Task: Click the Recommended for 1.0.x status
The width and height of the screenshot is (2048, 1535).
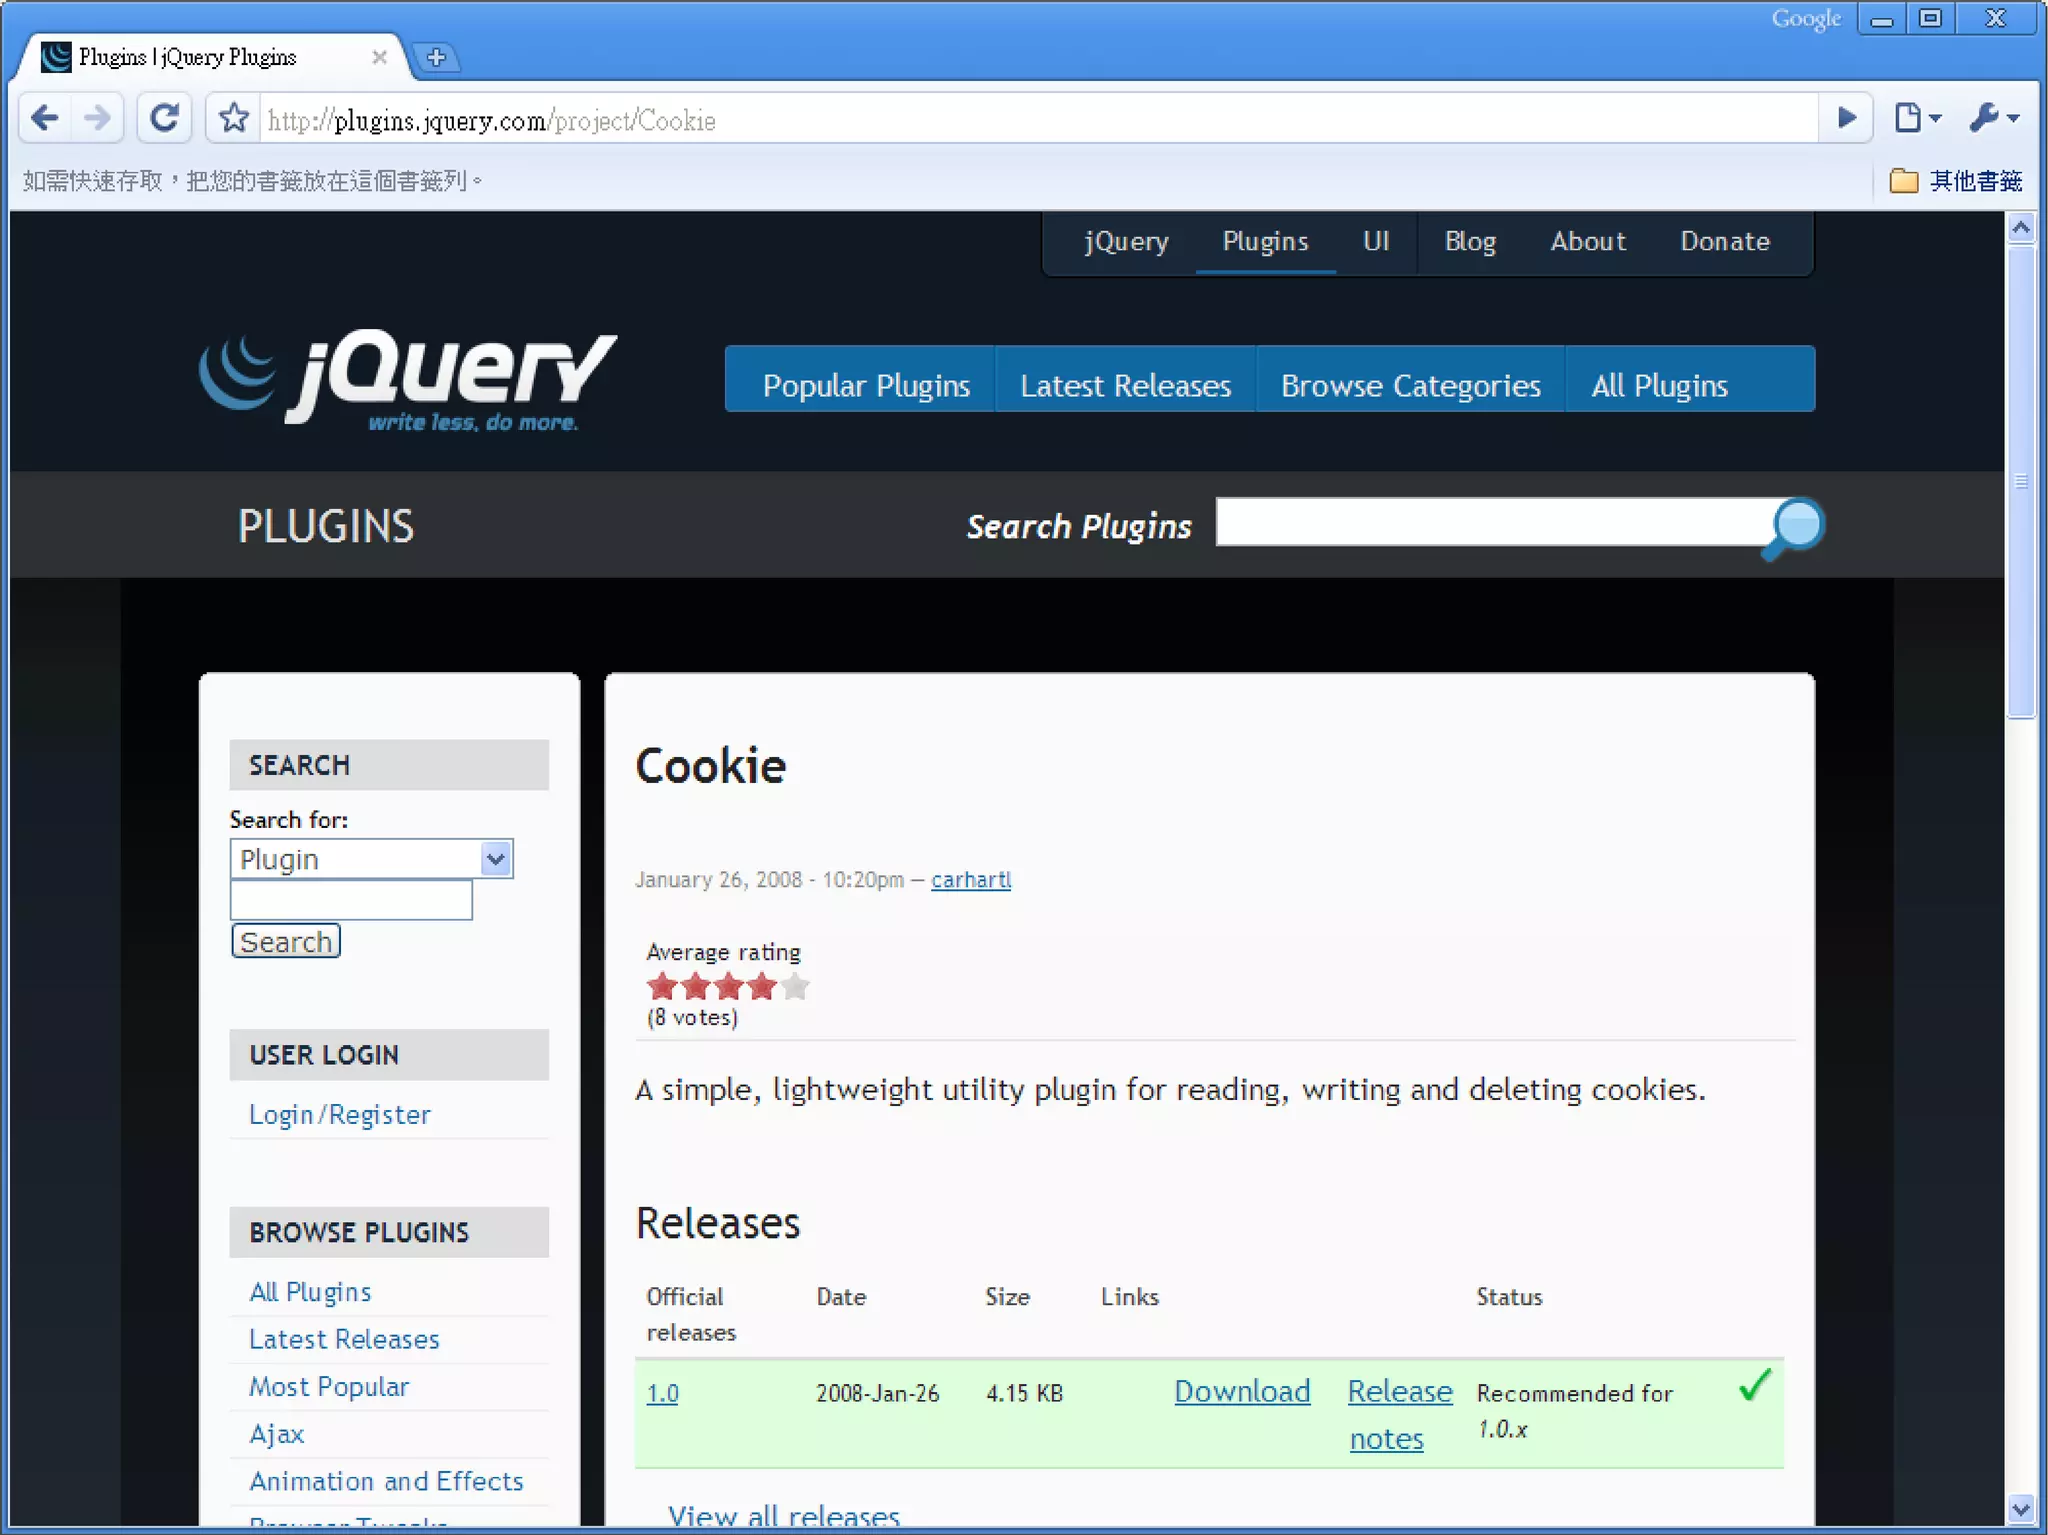Action: (1574, 1411)
